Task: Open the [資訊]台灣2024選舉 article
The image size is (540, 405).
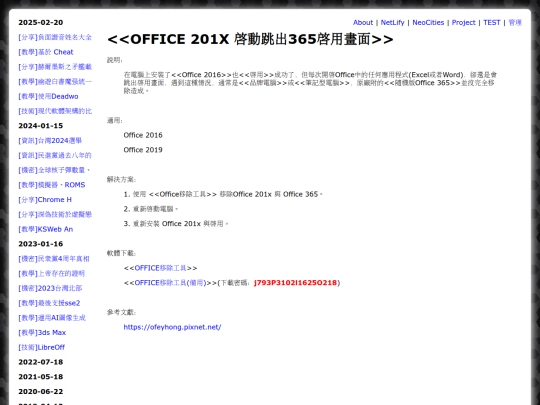Action: 50,141
